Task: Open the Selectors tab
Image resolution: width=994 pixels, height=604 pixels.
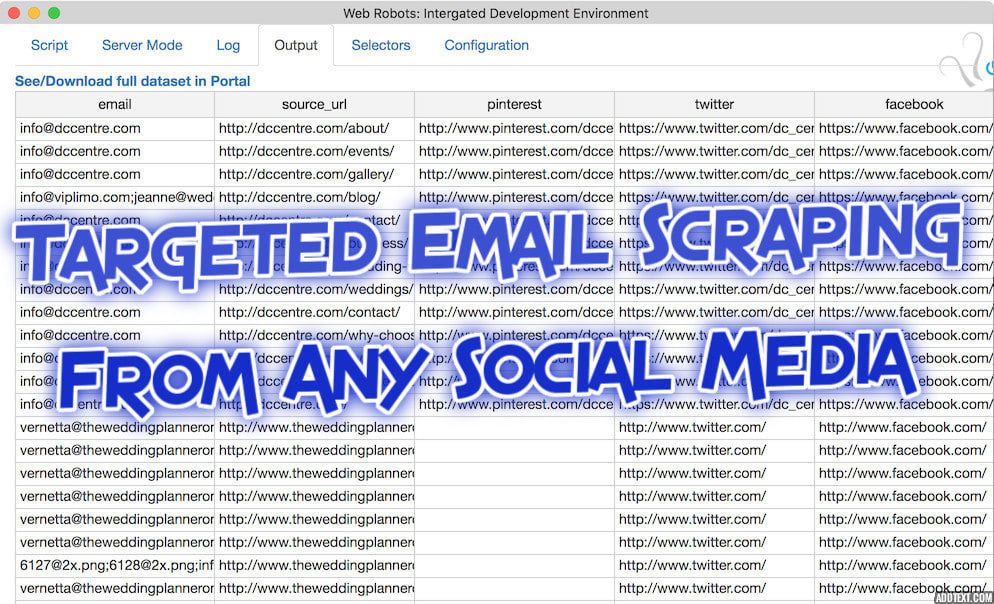Action: 381,45
